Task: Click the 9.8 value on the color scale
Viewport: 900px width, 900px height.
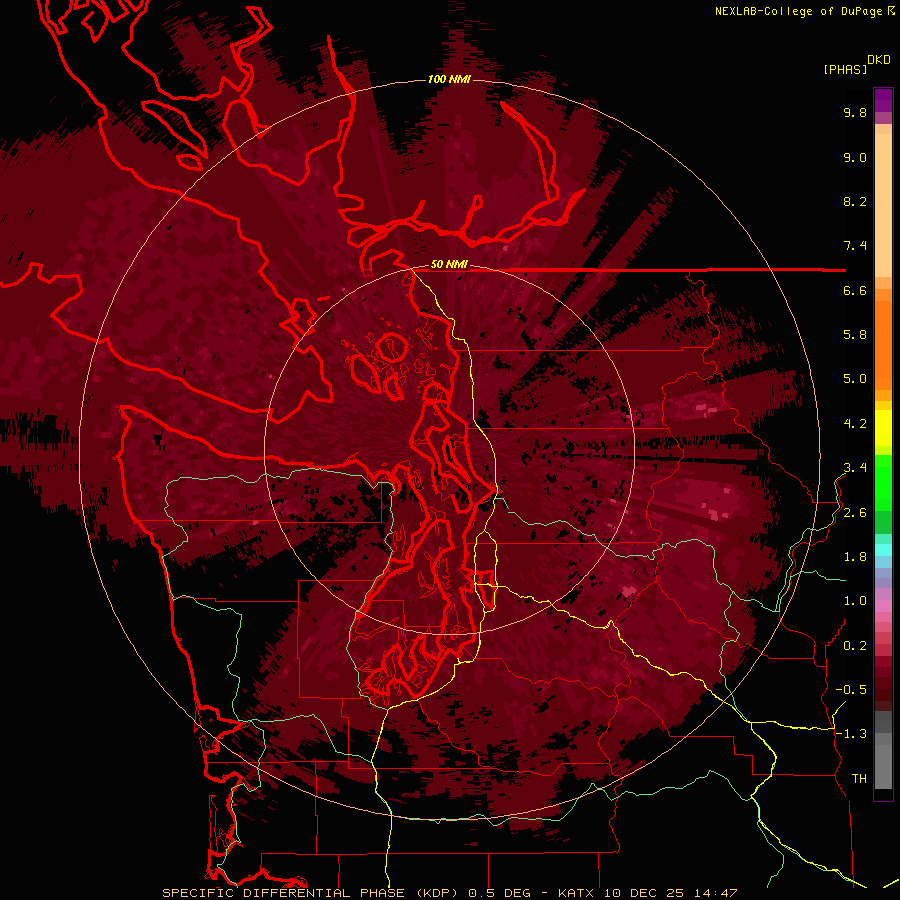Action: (855, 112)
